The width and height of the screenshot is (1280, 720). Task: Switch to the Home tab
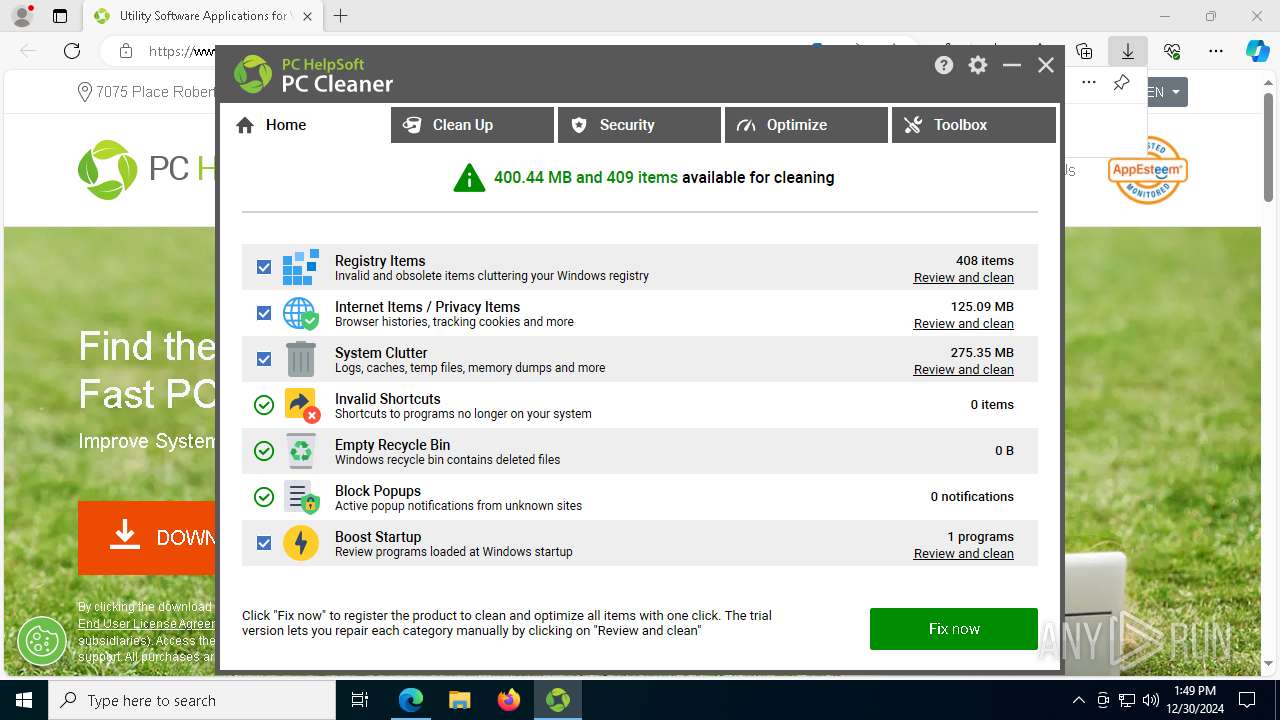pyautogui.click(x=304, y=125)
